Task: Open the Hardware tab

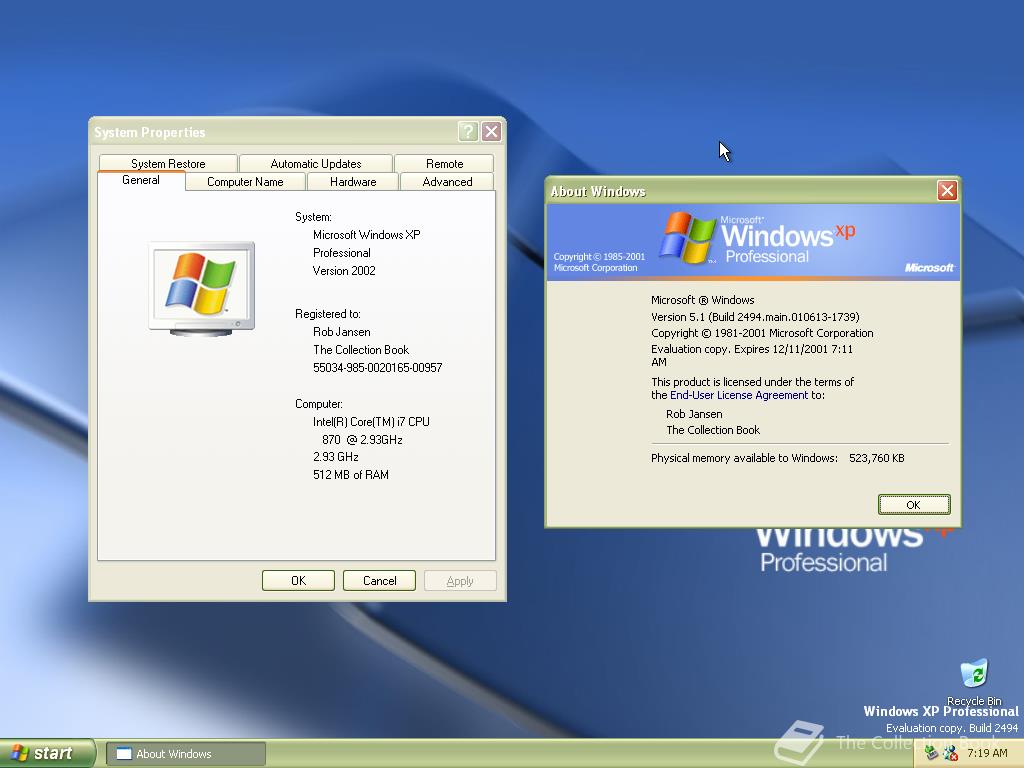Action: (353, 182)
